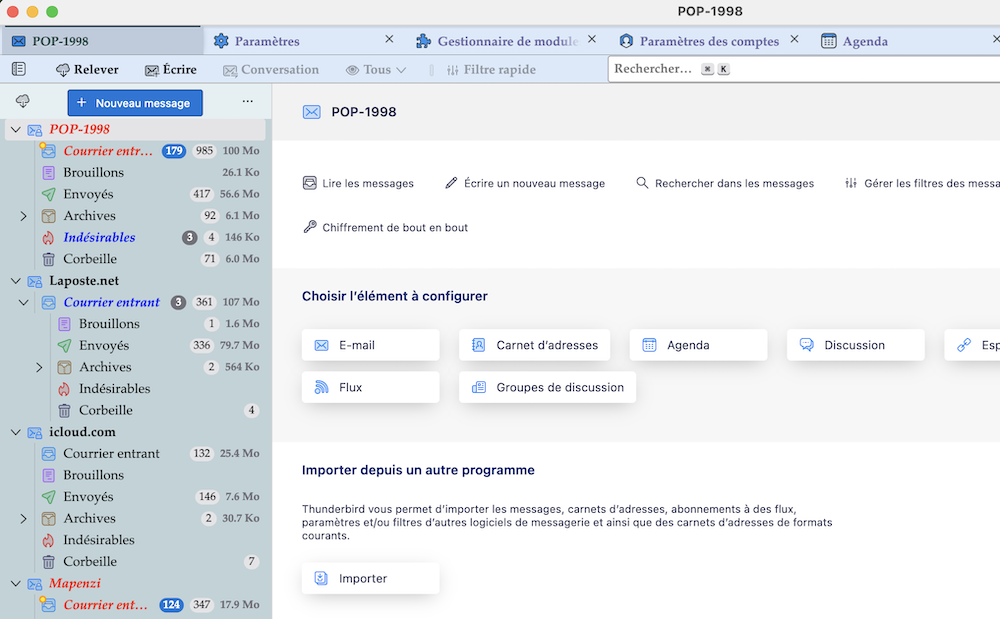1000x619 pixels.
Task: Select the POP-1998 mail tab
Action: tap(102, 41)
